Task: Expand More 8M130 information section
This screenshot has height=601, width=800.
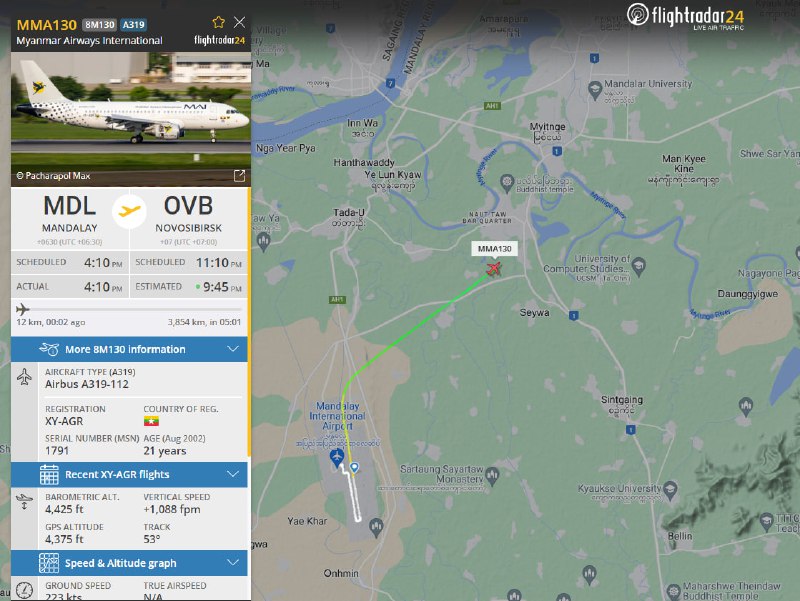Action: (x=130, y=349)
